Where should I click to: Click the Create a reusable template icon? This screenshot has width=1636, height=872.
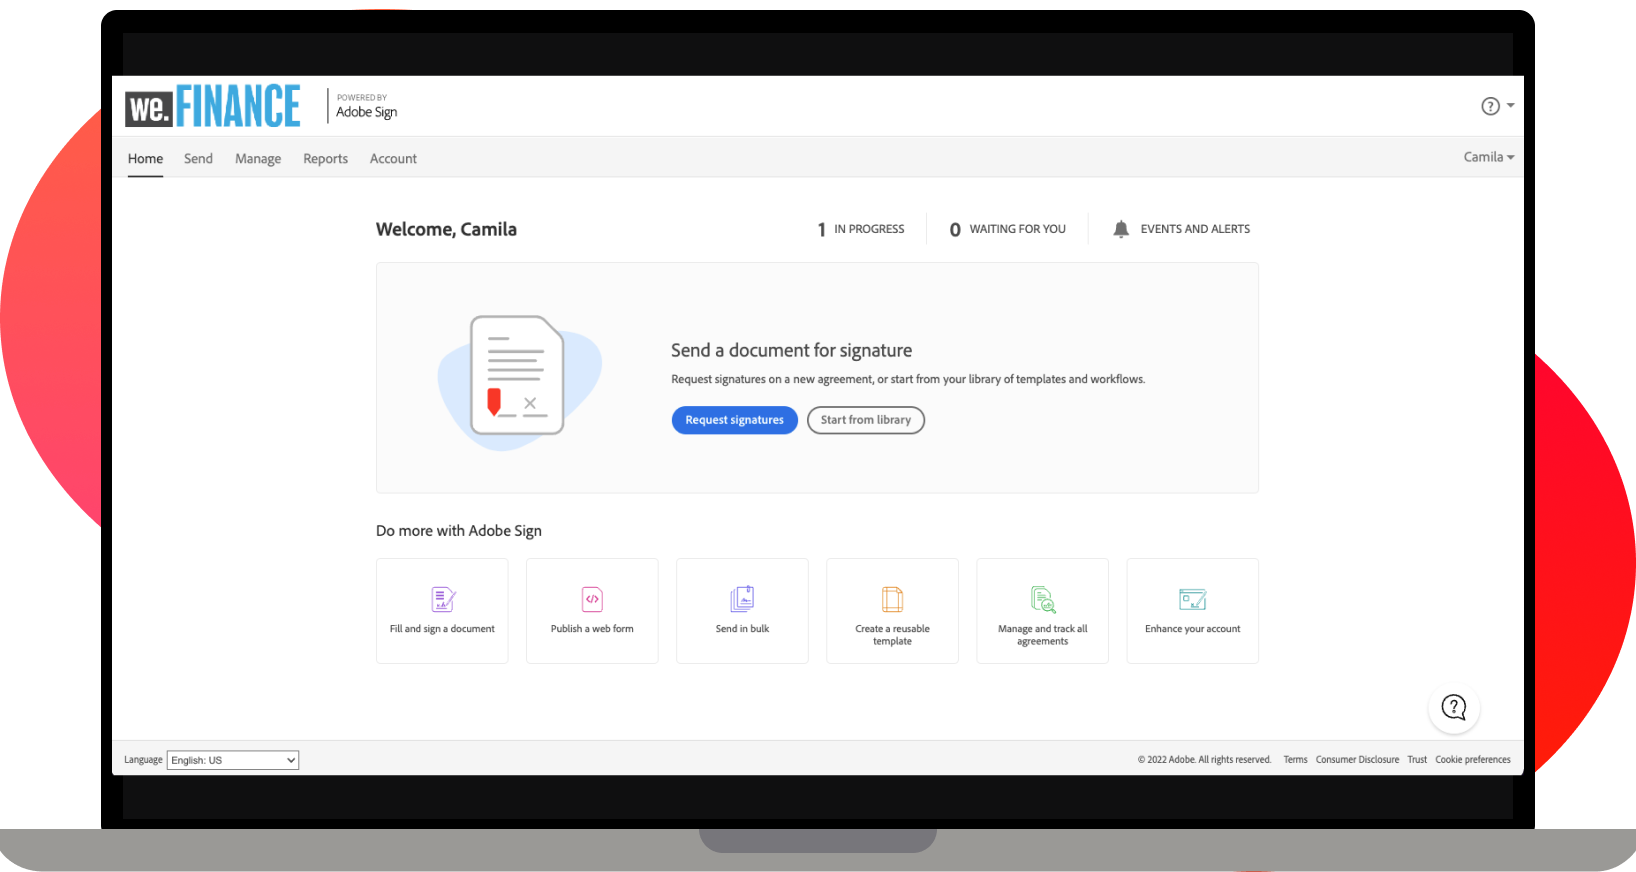[892, 599]
